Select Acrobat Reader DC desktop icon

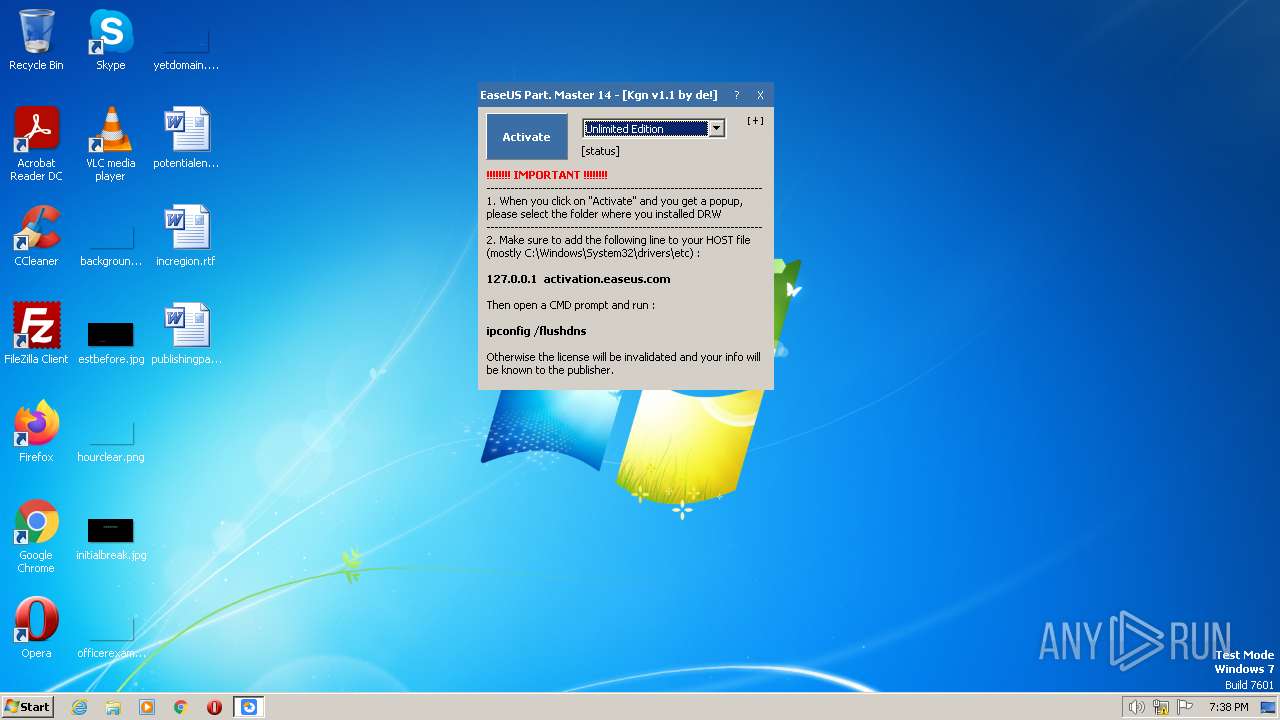click(x=36, y=144)
